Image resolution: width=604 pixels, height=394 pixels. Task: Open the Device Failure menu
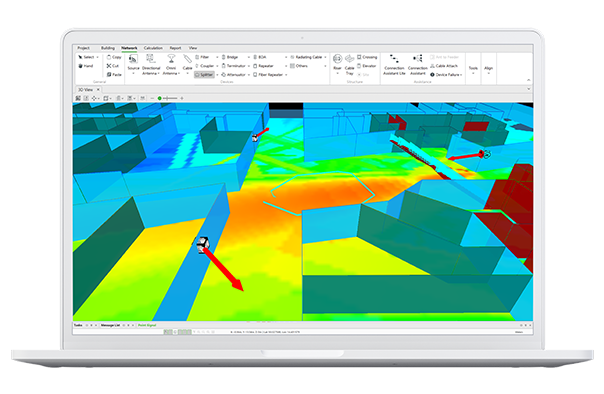point(445,75)
